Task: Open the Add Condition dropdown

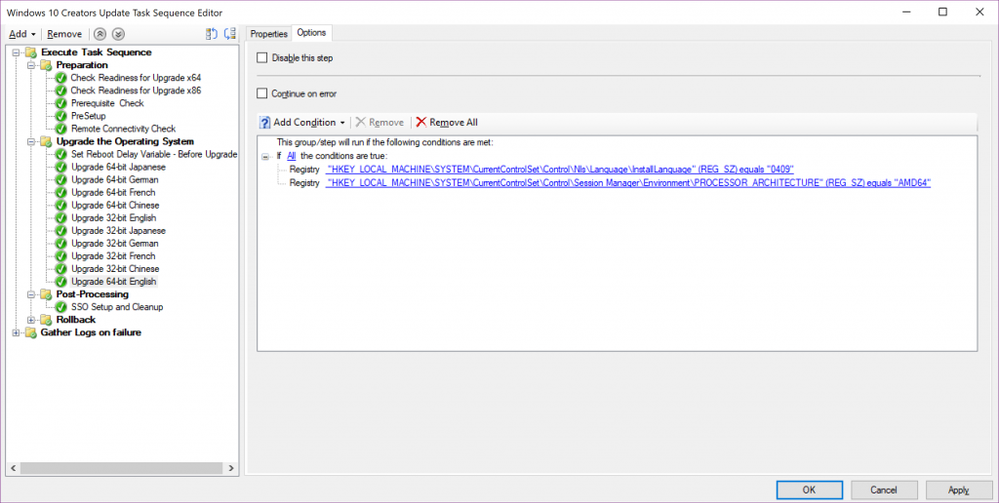Action: (309, 122)
